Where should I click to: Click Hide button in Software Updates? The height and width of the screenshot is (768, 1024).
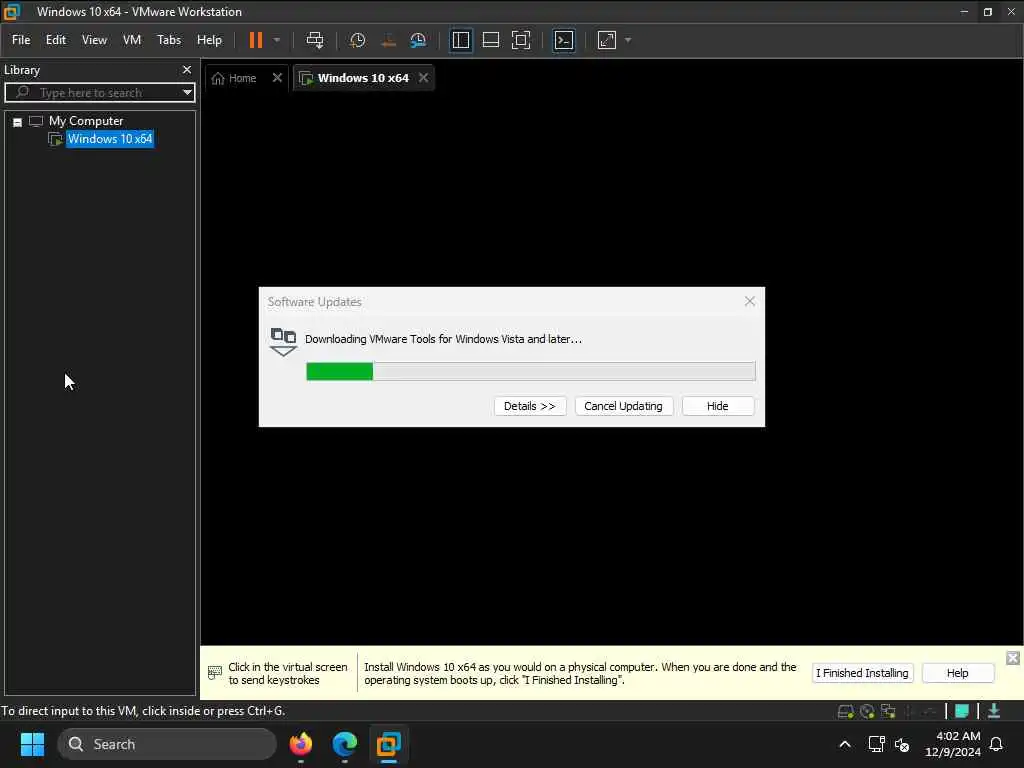point(717,406)
